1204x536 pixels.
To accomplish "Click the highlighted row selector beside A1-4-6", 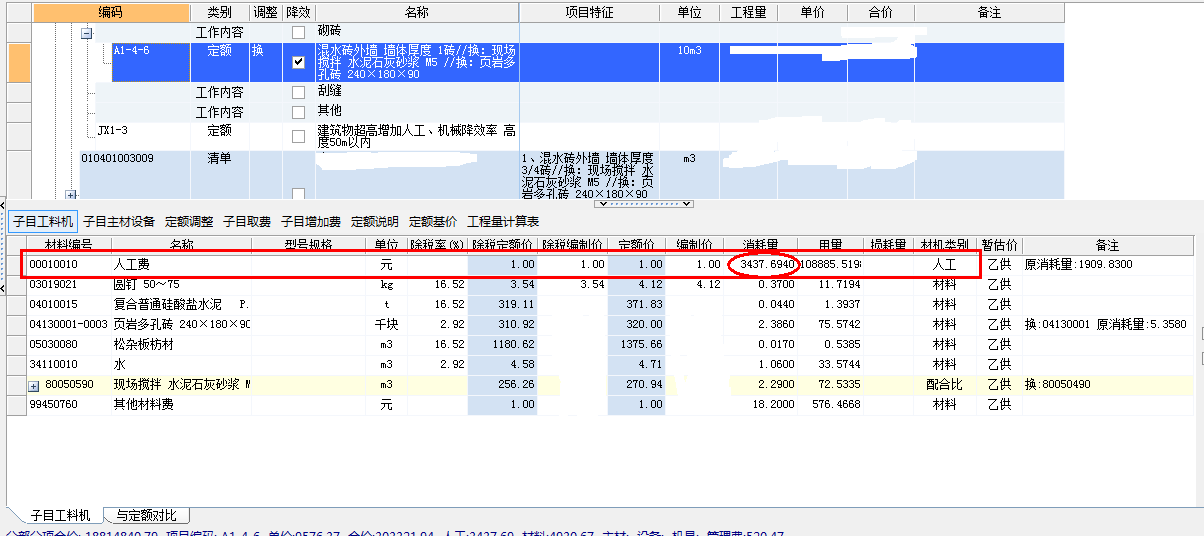I will pyautogui.click(x=19, y=62).
